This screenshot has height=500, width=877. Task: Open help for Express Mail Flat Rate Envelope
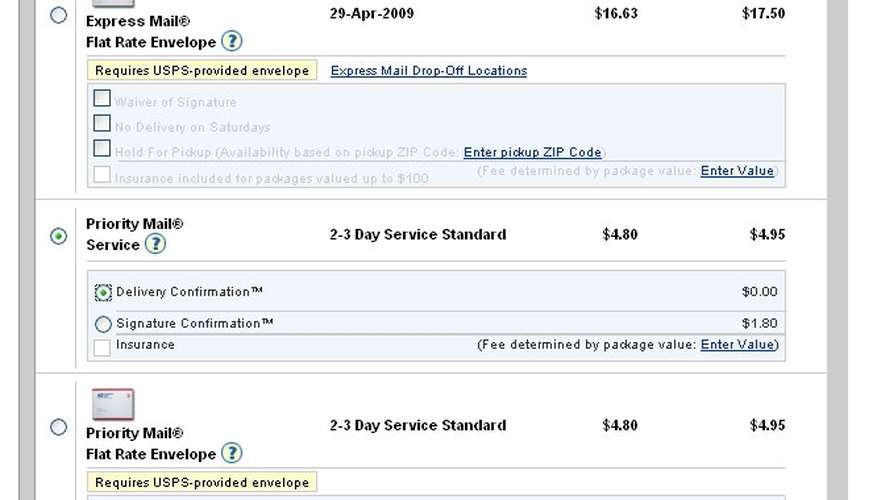(232, 41)
